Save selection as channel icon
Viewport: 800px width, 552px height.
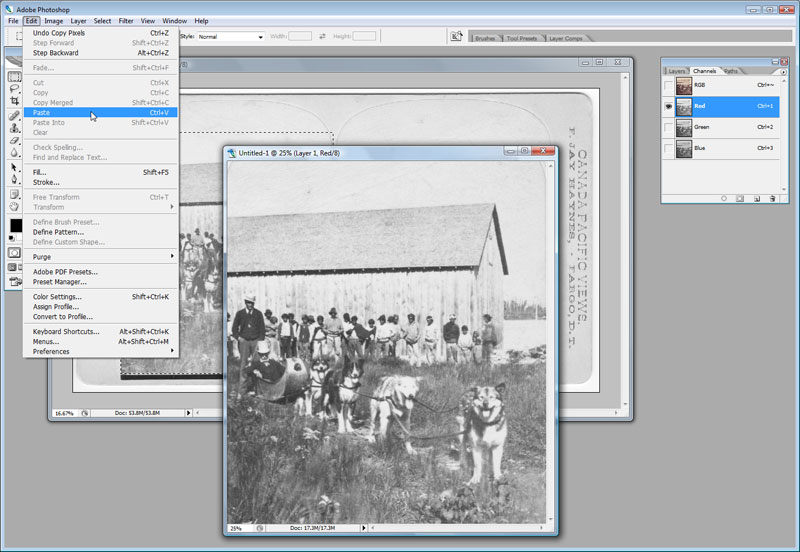point(740,199)
